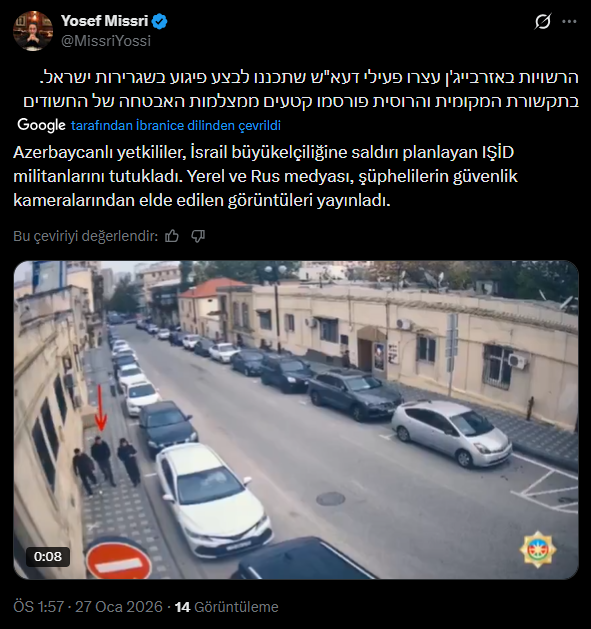Open the three-dot more options menu
591x629 pixels.
[x=569, y=22]
